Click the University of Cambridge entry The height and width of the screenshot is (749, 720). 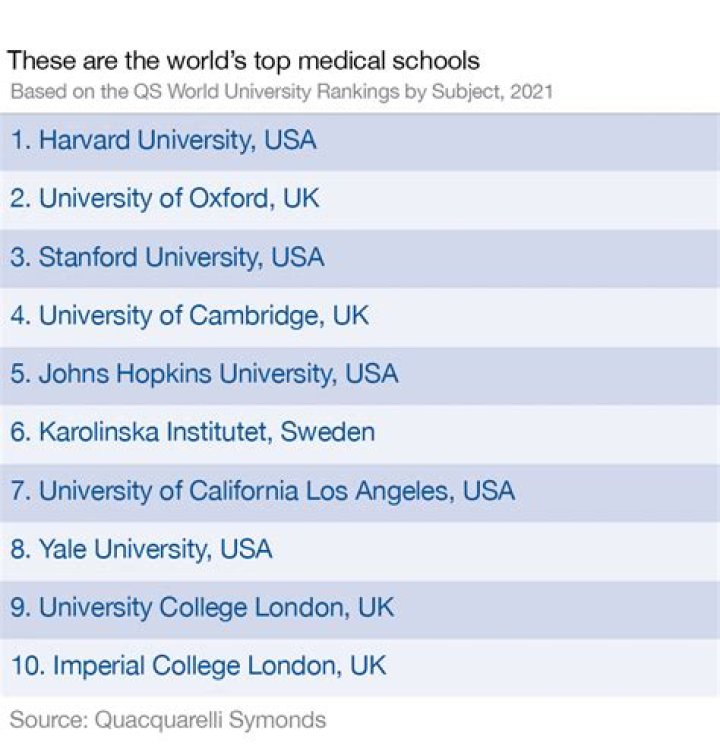pos(189,316)
